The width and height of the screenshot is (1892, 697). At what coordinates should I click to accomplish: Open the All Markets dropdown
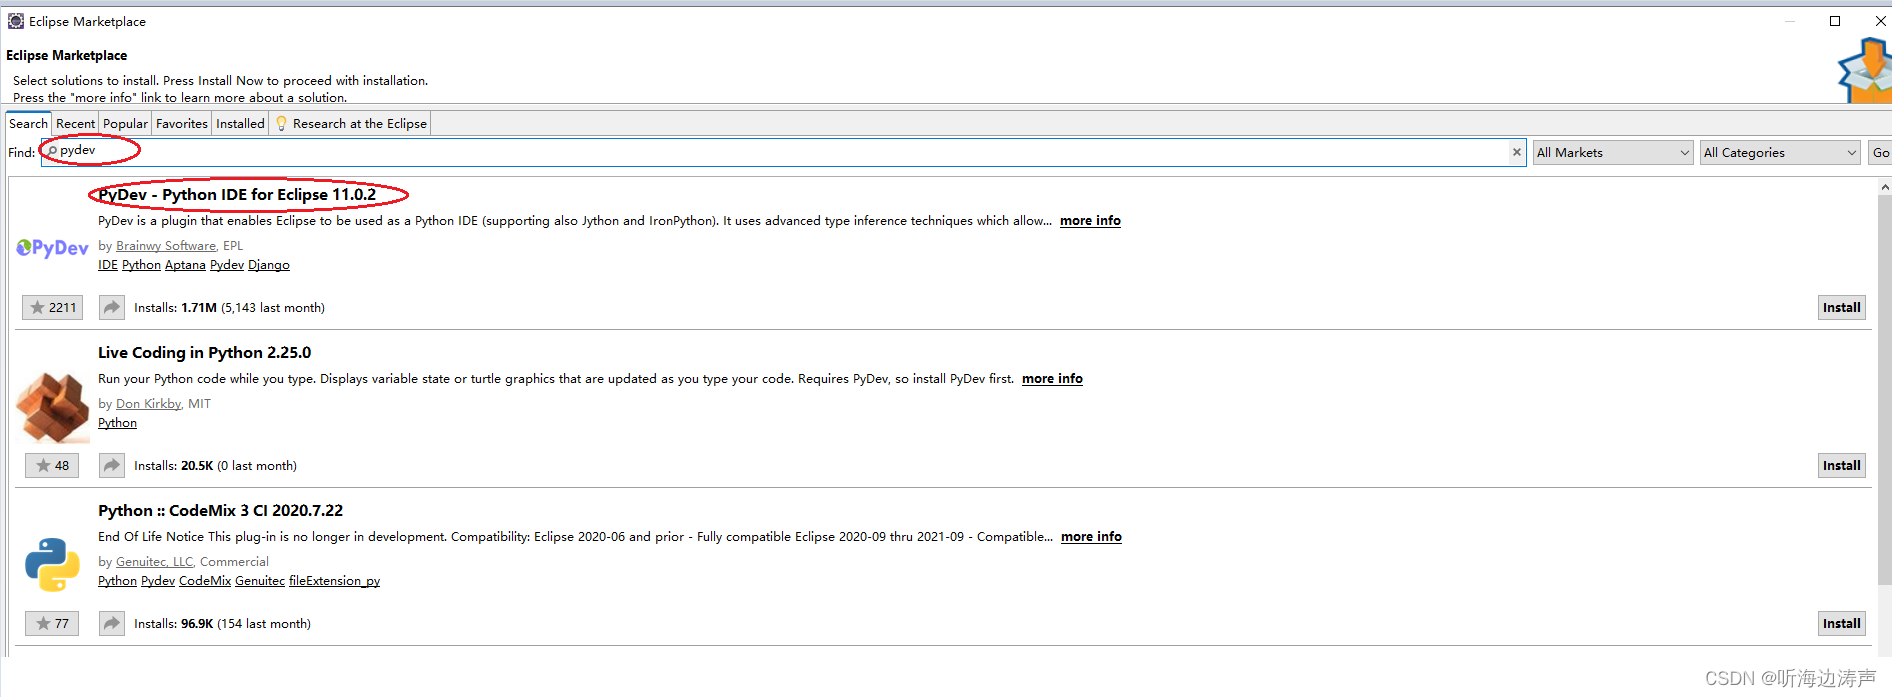tap(1613, 153)
